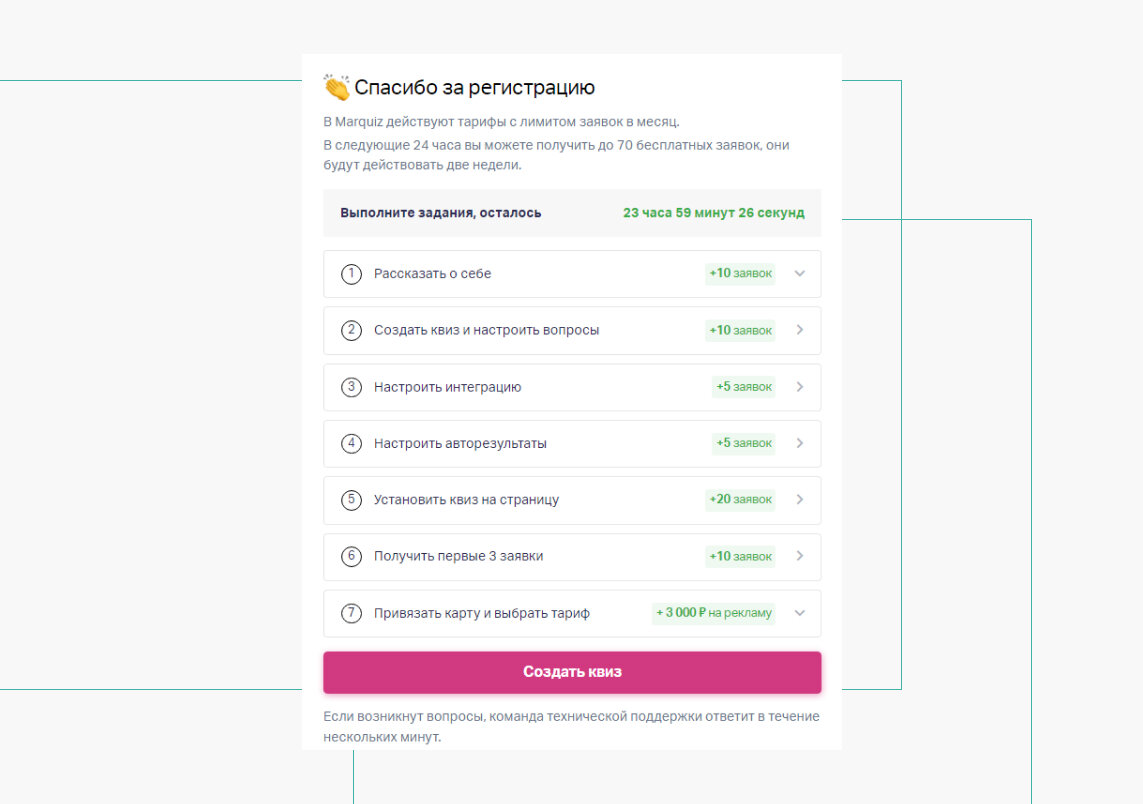The image size is (1143, 804).
Task: Click the green countdown timer text
Action: pos(713,213)
